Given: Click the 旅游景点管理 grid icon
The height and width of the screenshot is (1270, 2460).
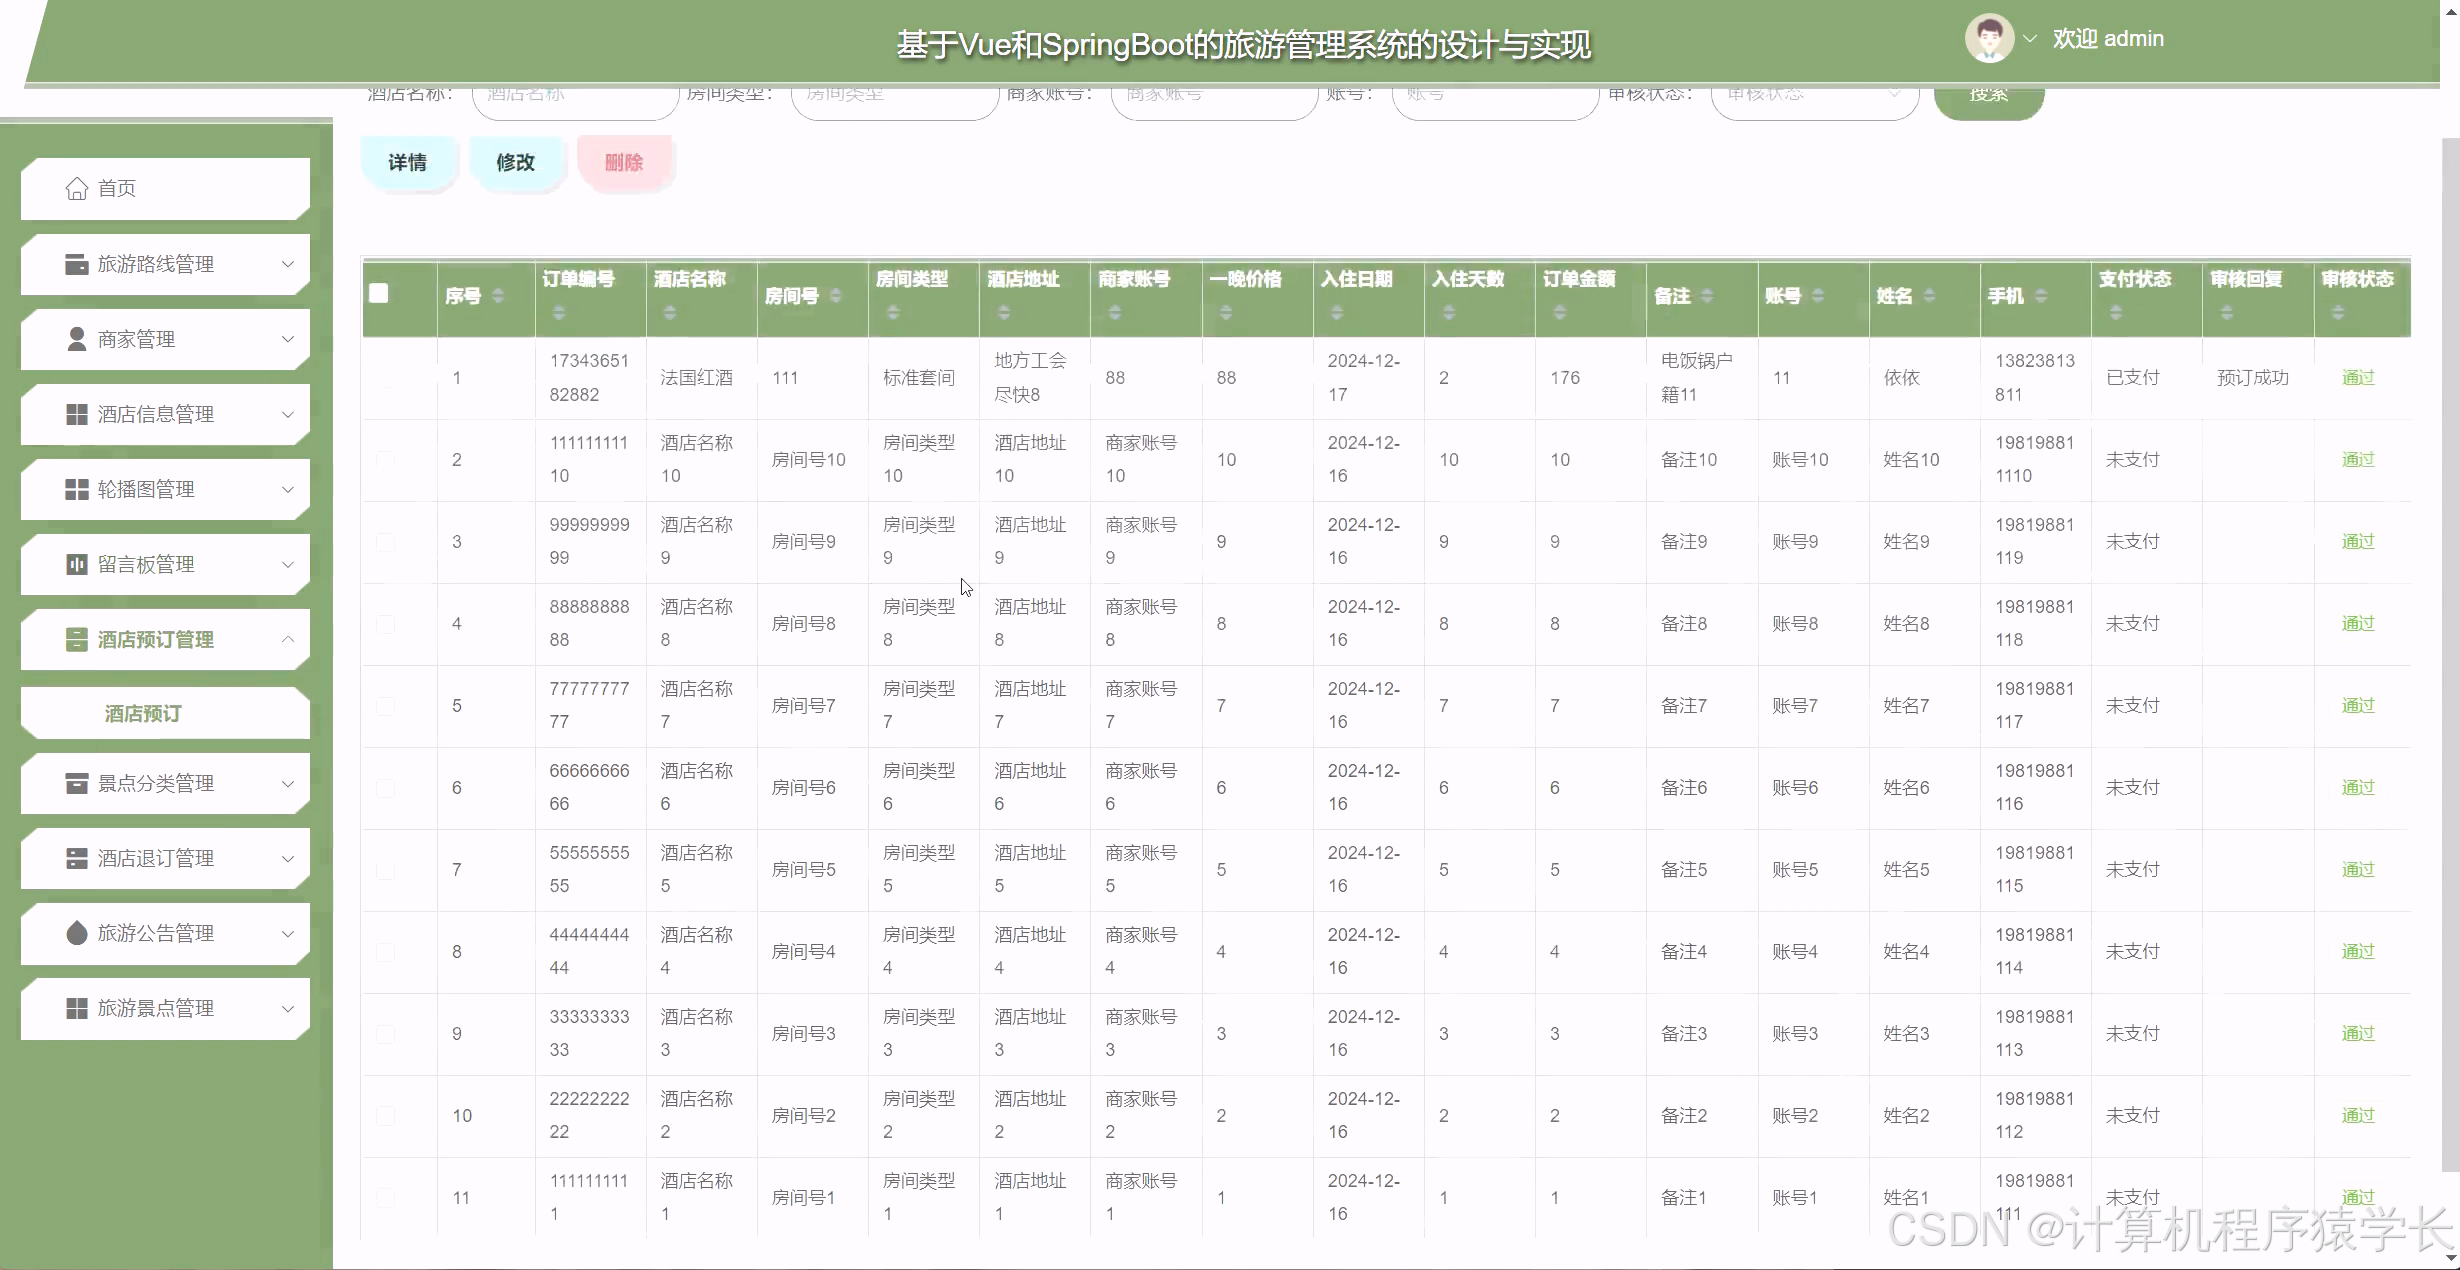Looking at the screenshot, I should 76,1008.
